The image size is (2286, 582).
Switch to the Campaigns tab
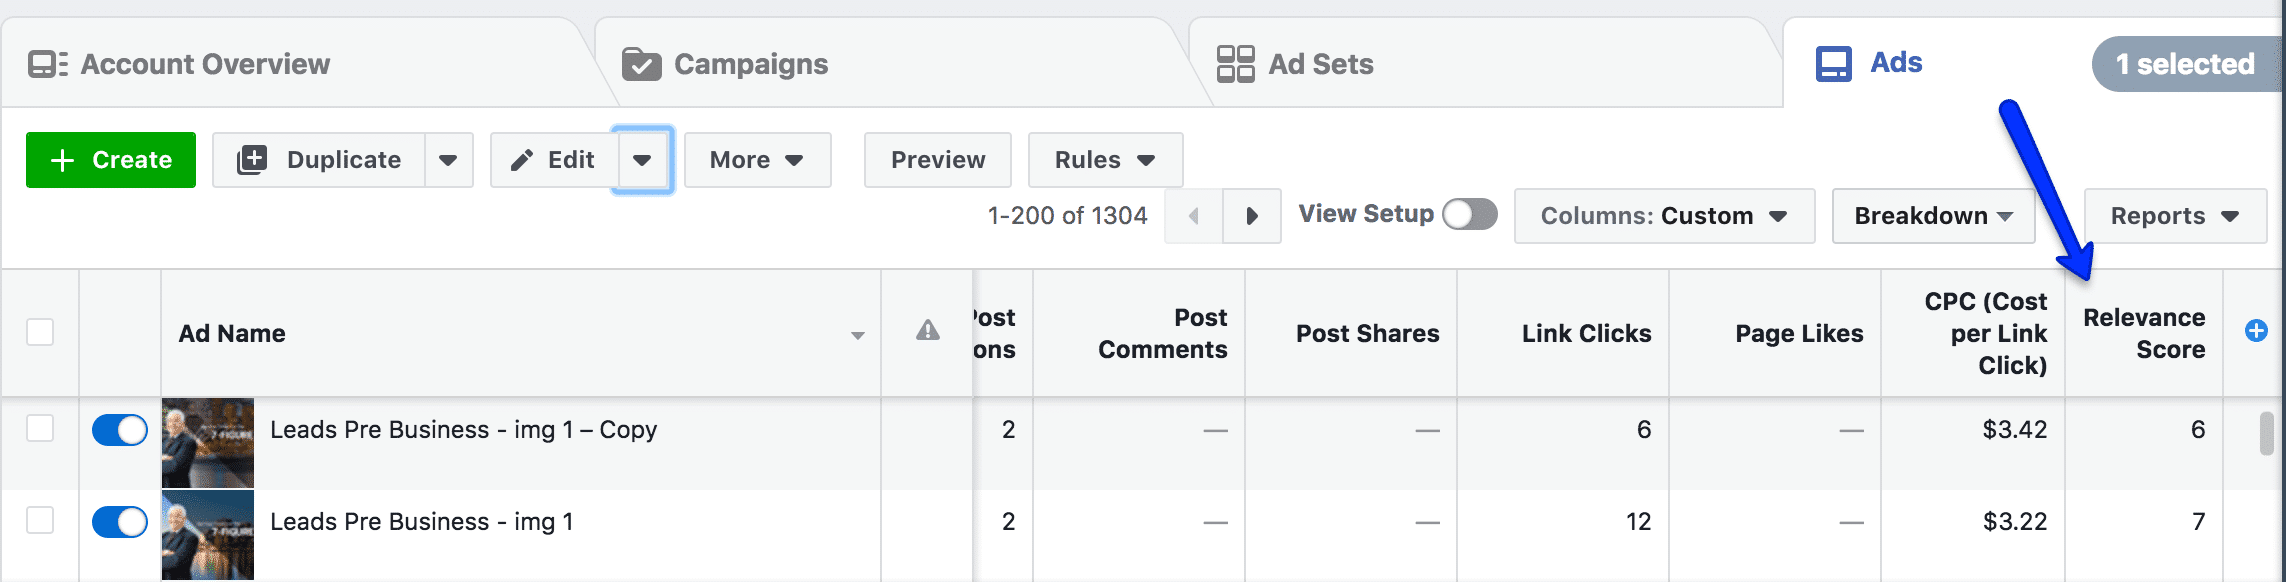pos(726,64)
